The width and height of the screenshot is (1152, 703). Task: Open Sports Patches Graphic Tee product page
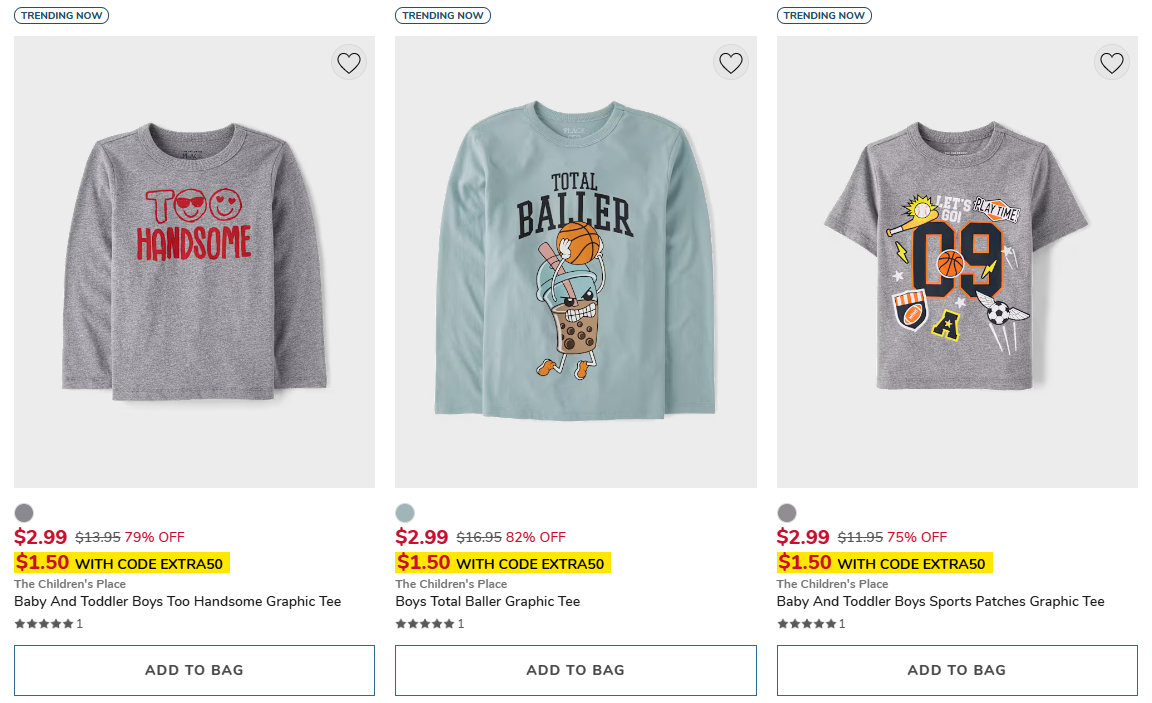(x=940, y=601)
